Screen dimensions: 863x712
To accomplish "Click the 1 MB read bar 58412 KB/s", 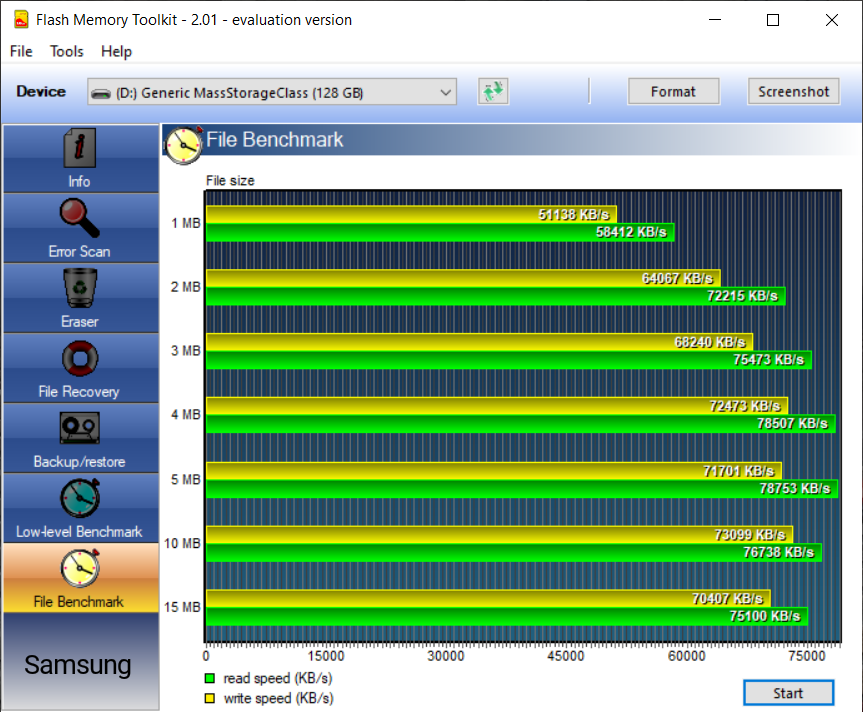I will (440, 232).
